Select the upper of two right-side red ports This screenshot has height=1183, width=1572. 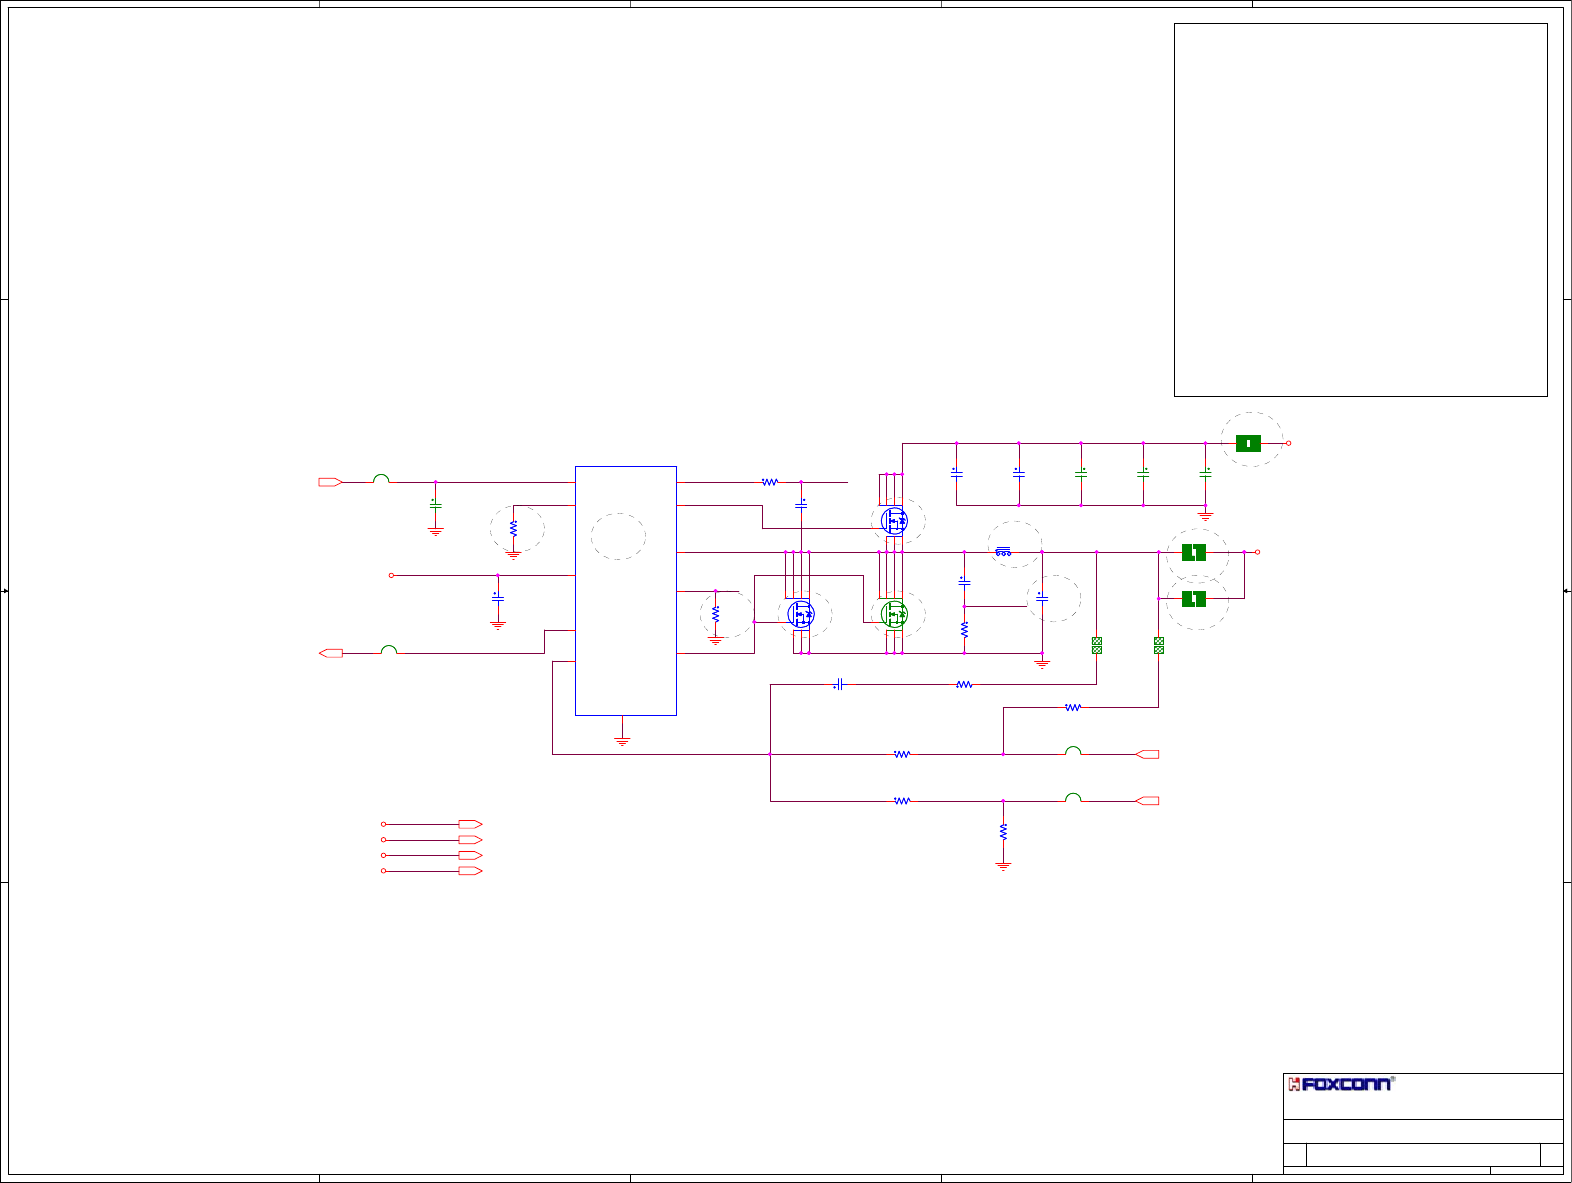pyautogui.click(x=1148, y=754)
